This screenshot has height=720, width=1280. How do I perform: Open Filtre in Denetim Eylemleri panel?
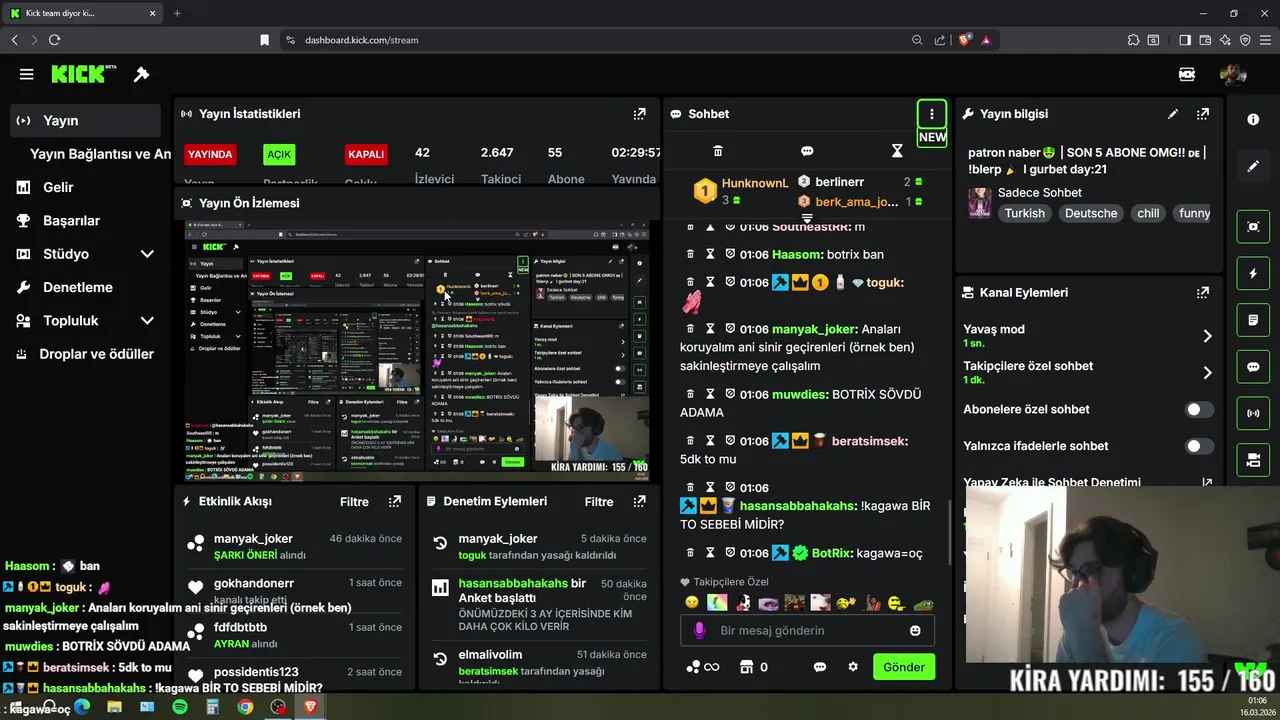point(598,502)
